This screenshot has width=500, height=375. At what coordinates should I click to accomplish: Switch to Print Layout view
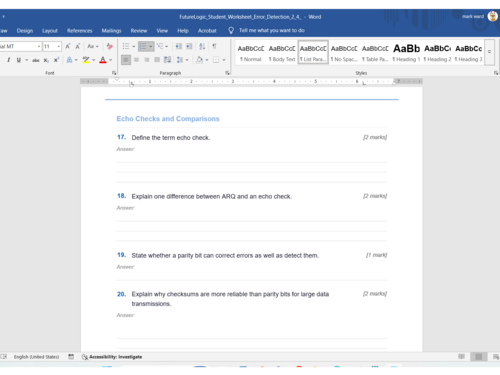click(479, 357)
